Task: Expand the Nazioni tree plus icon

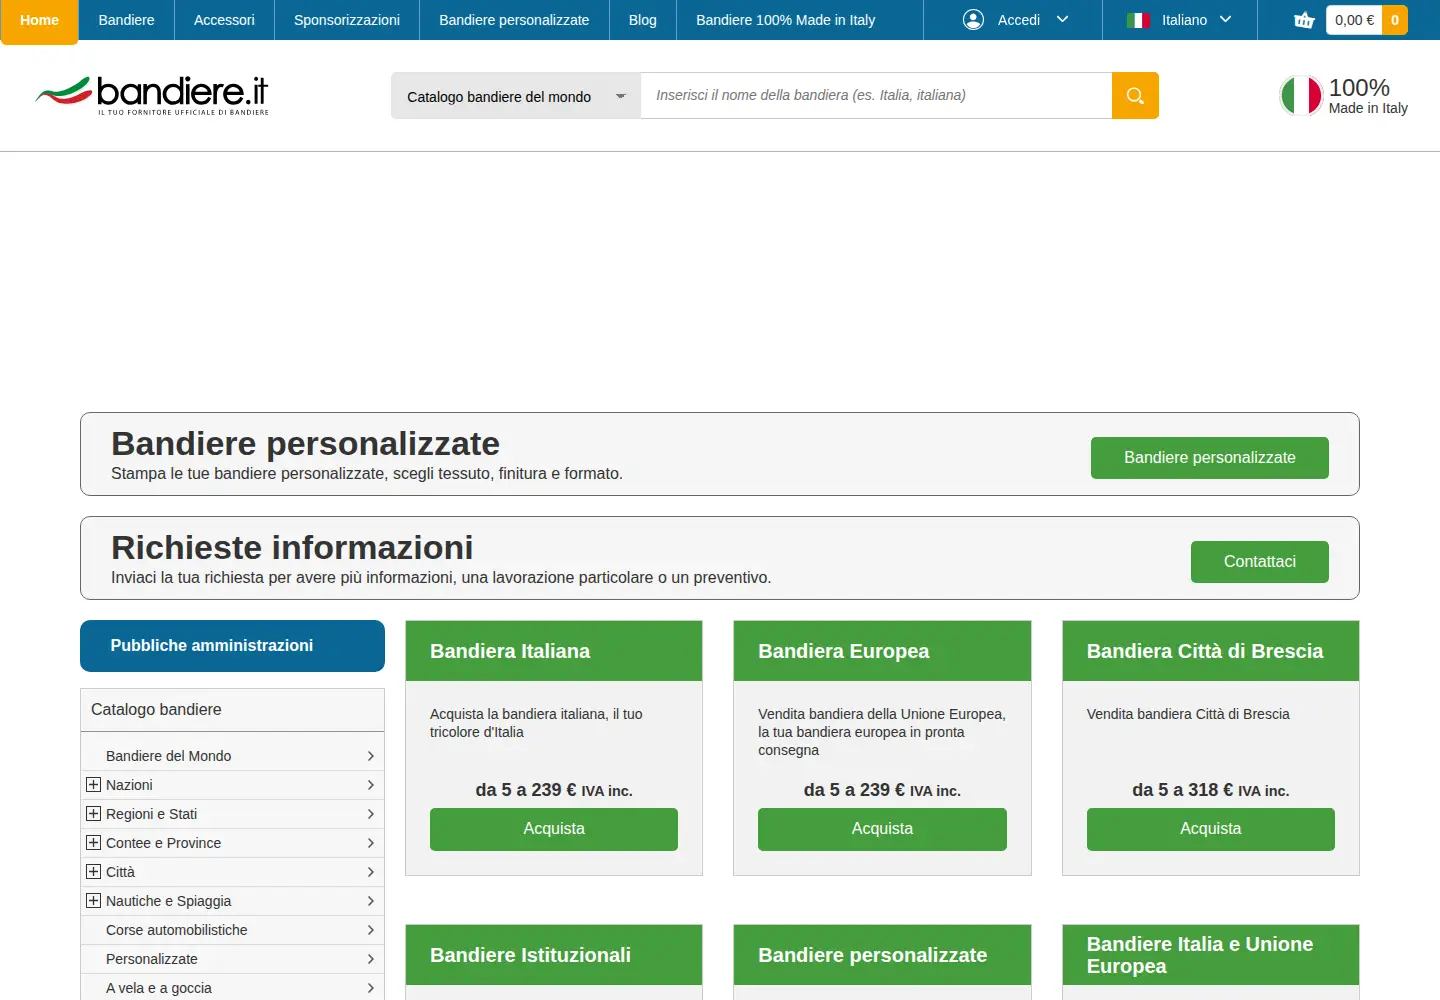Action: (93, 785)
